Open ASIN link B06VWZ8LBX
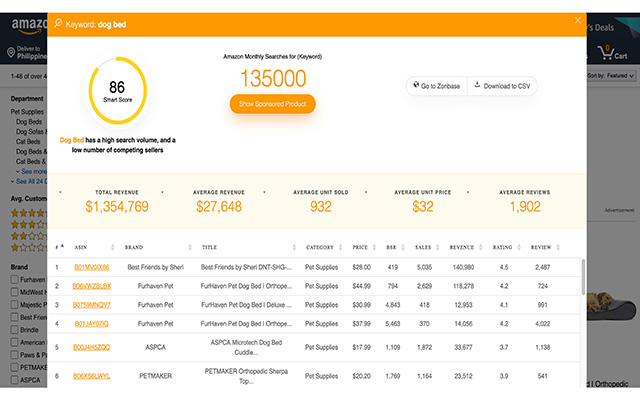The height and width of the screenshot is (400, 640). point(91,286)
